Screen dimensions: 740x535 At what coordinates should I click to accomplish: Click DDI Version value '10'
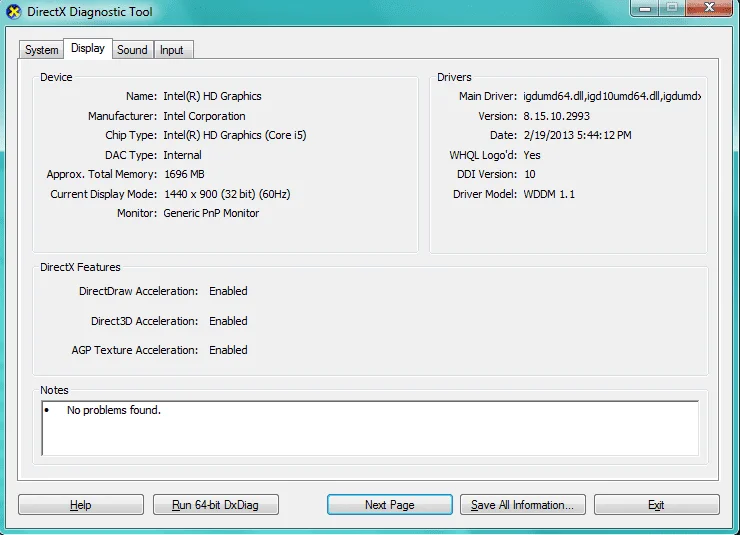click(530, 175)
